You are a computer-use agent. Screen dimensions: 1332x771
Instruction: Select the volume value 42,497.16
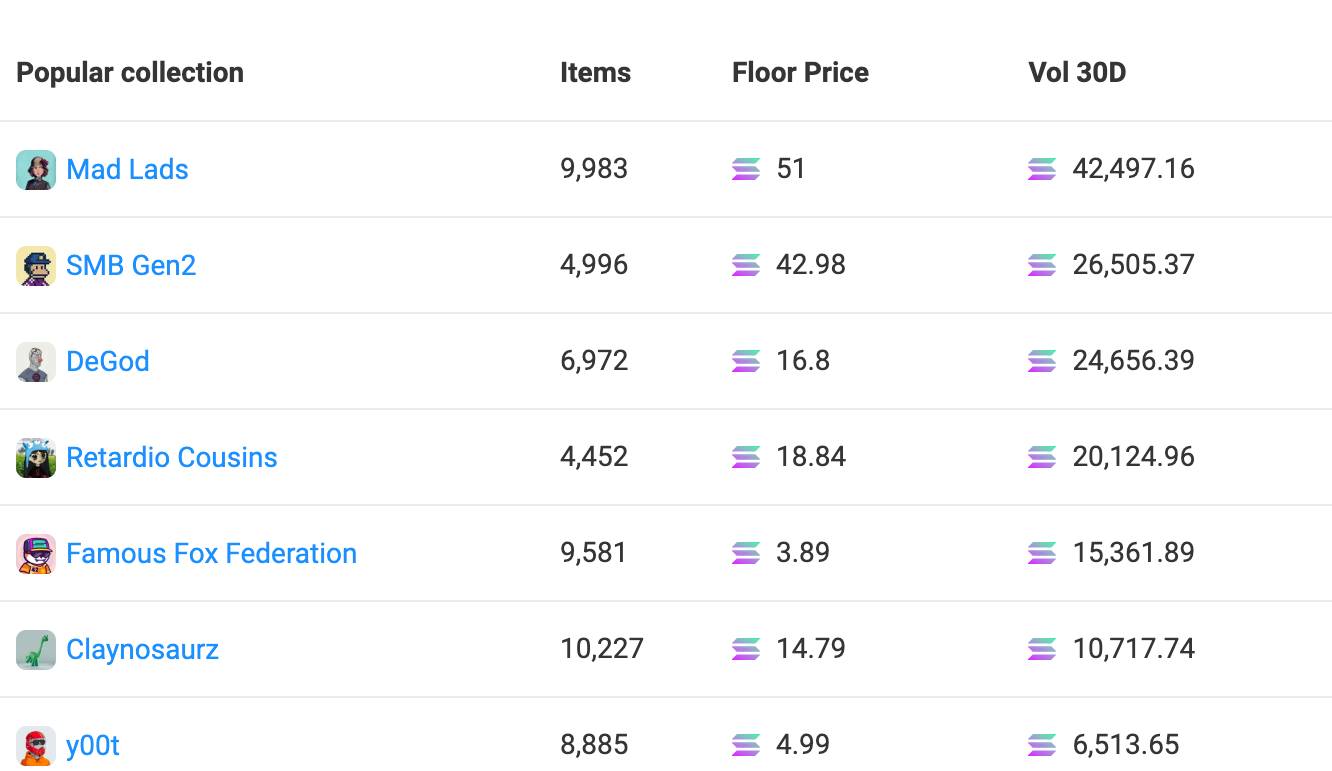(x=1133, y=169)
